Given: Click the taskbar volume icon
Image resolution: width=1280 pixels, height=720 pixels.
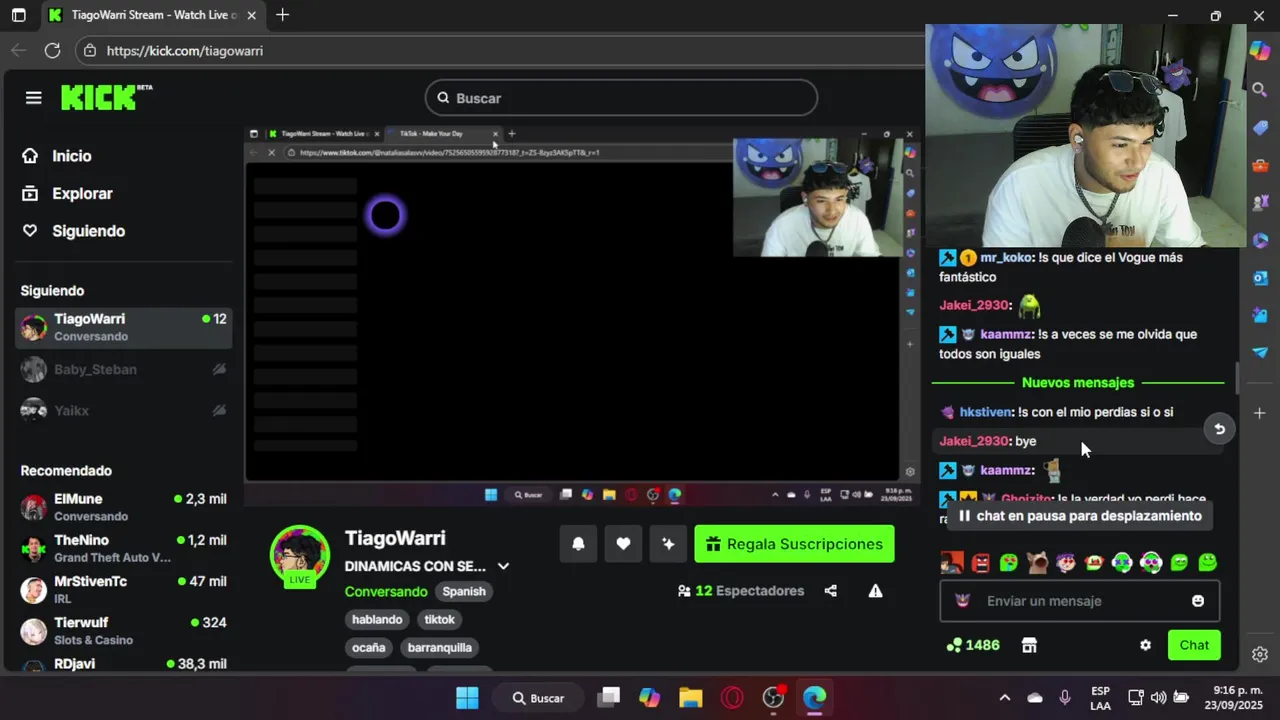Looking at the screenshot, I should point(1158,698).
